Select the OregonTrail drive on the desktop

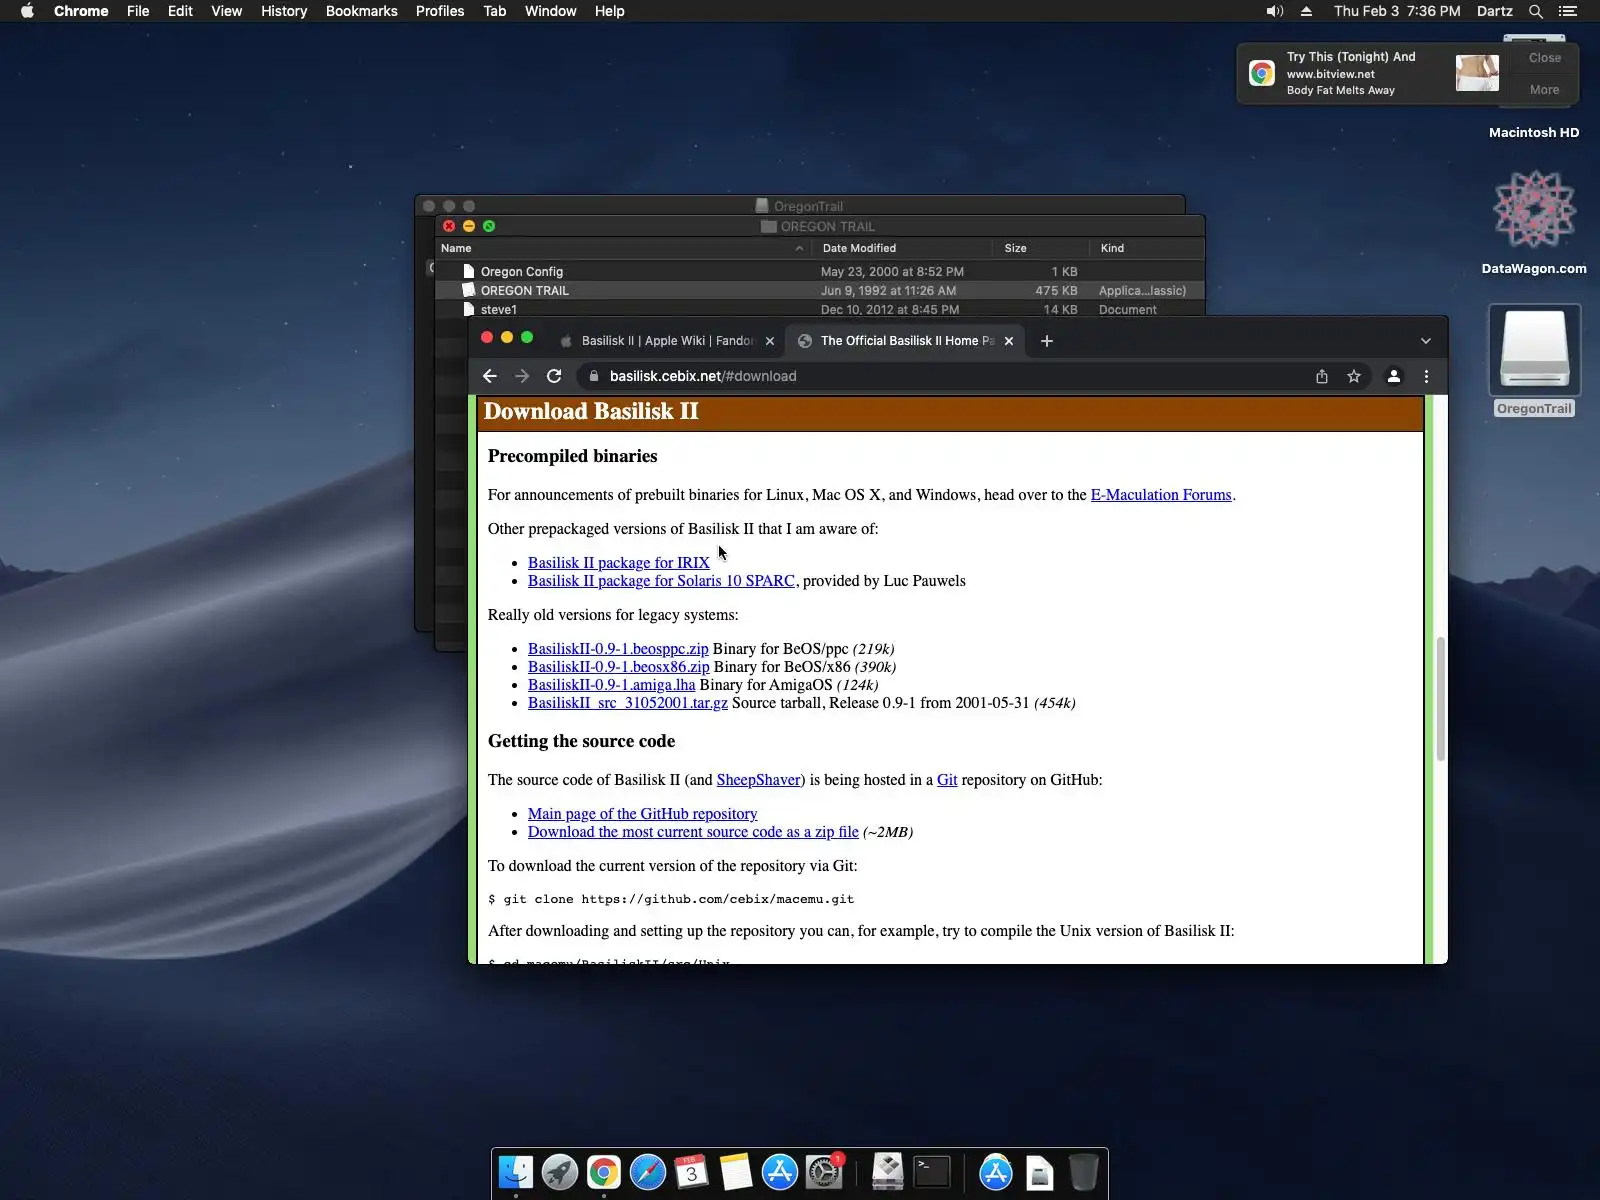(x=1534, y=360)
